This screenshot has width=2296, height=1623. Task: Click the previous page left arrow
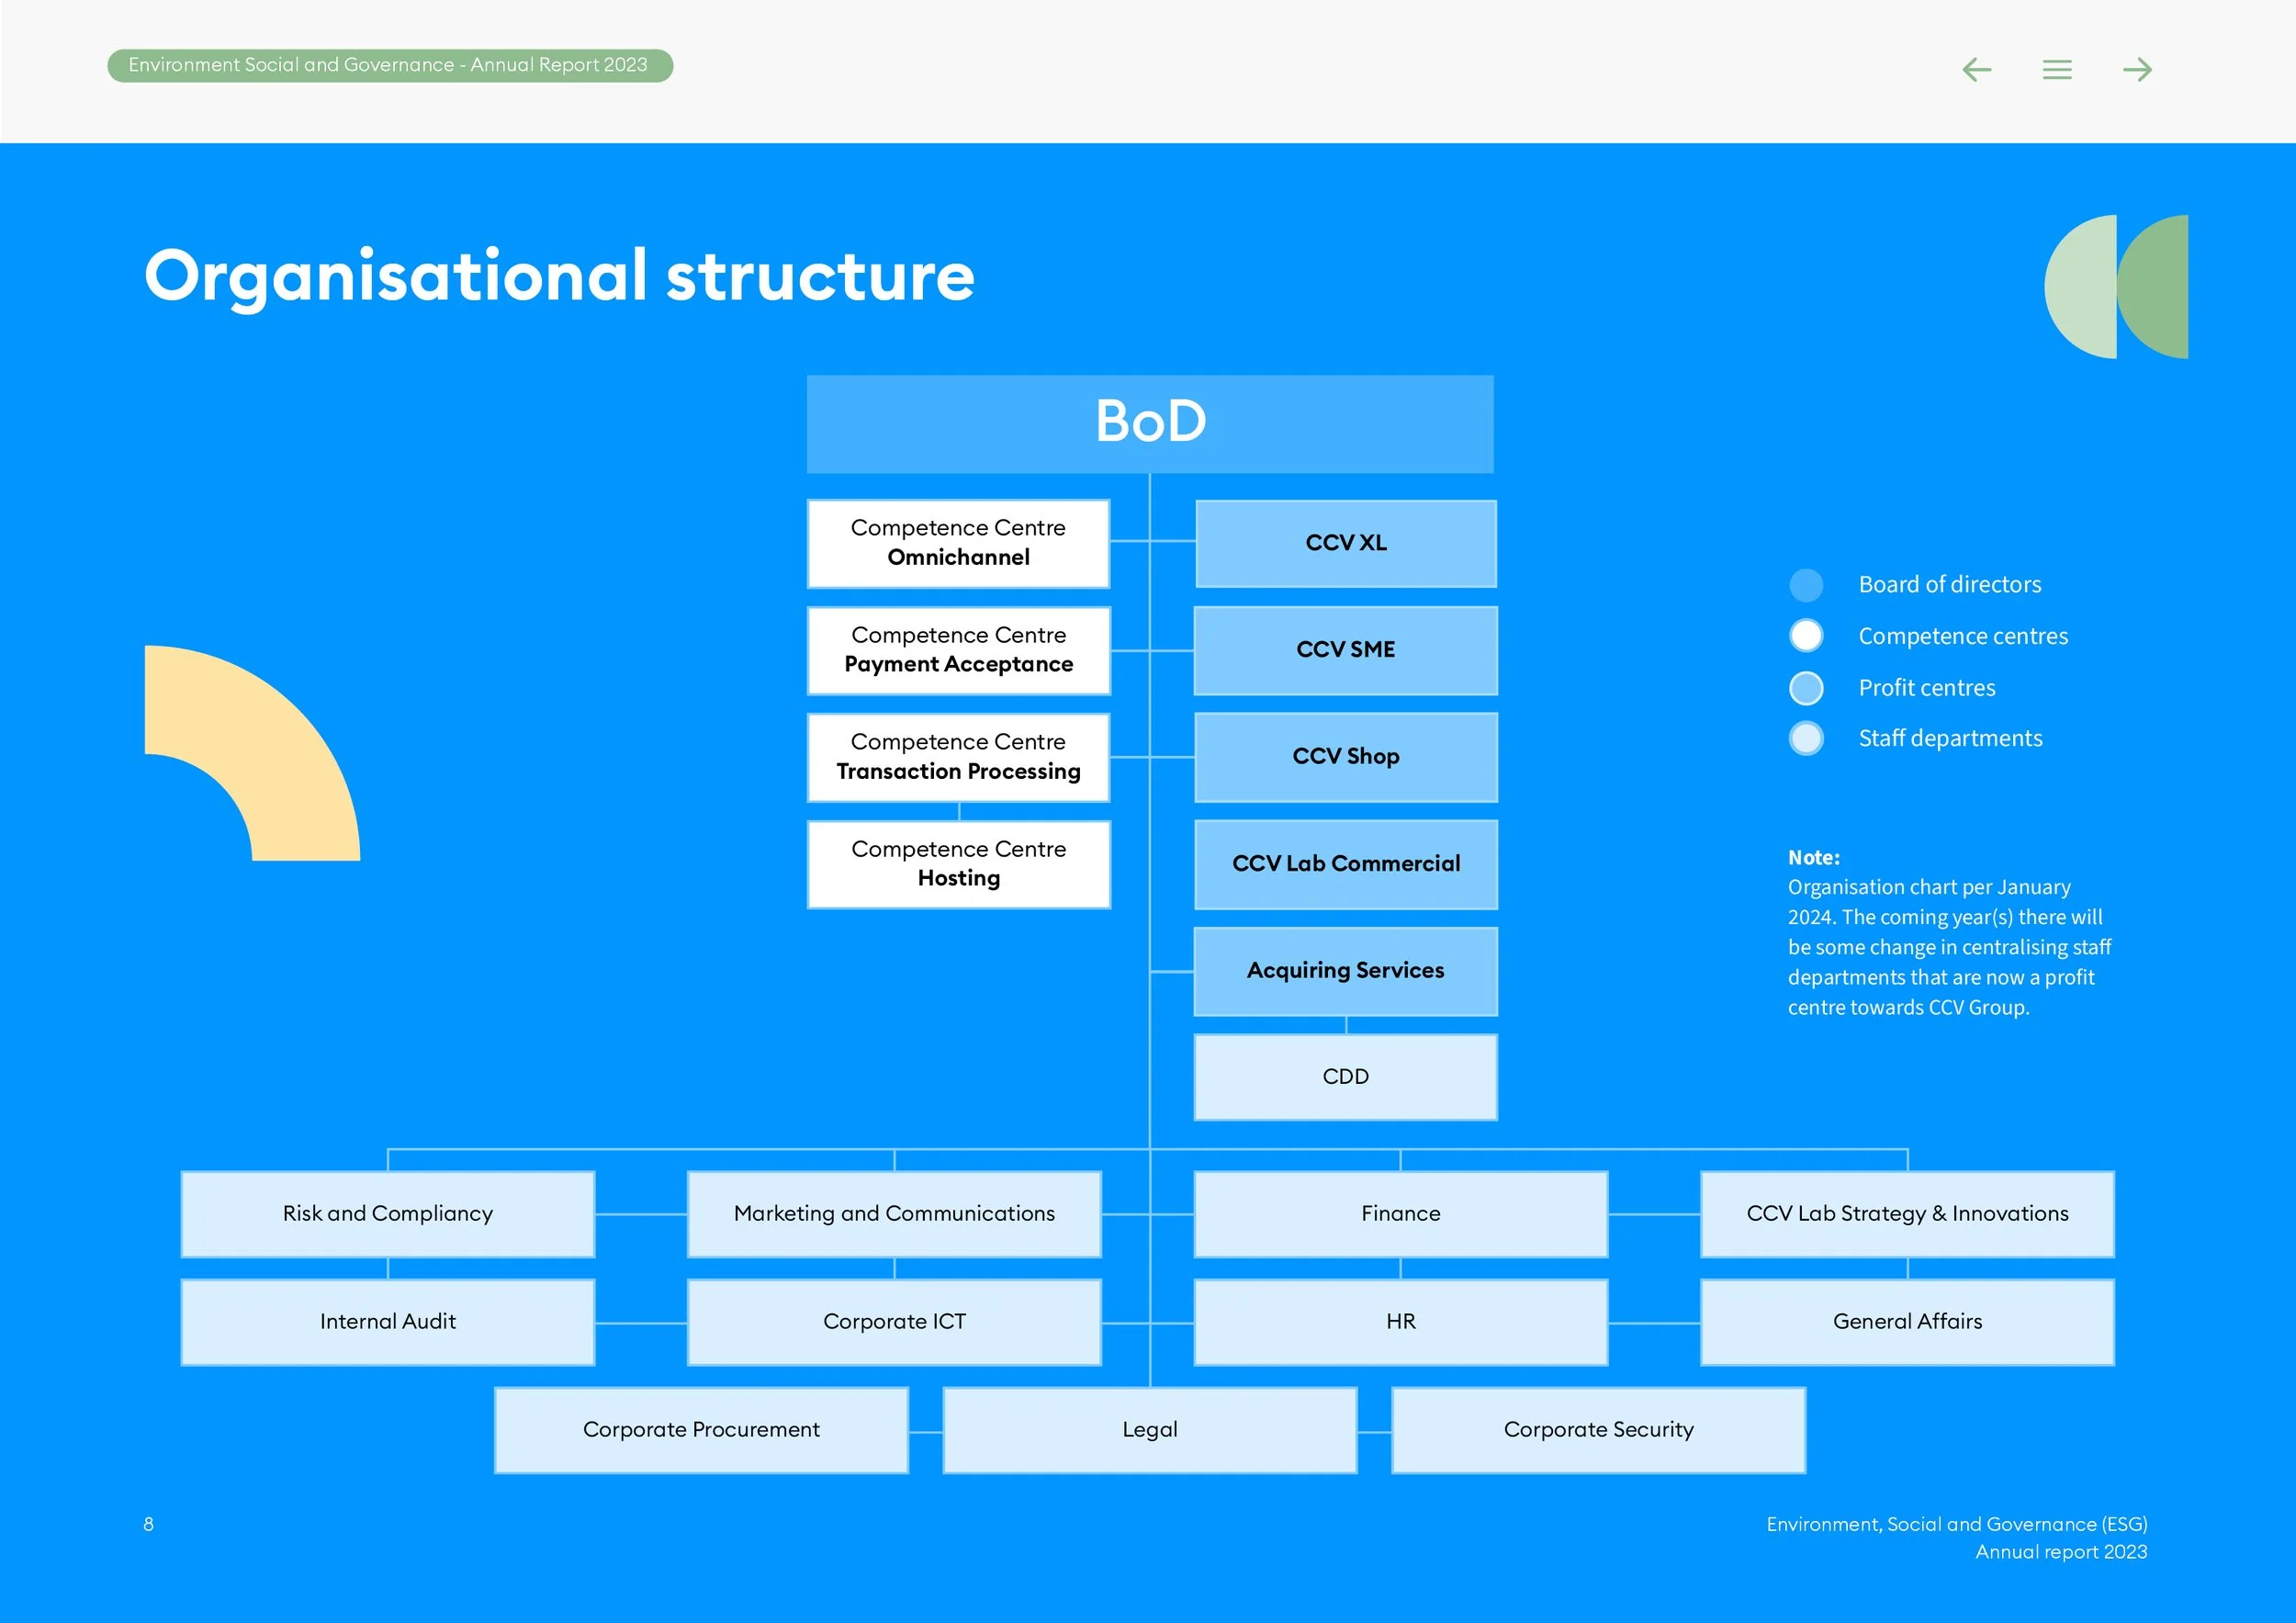point(1976,69)
